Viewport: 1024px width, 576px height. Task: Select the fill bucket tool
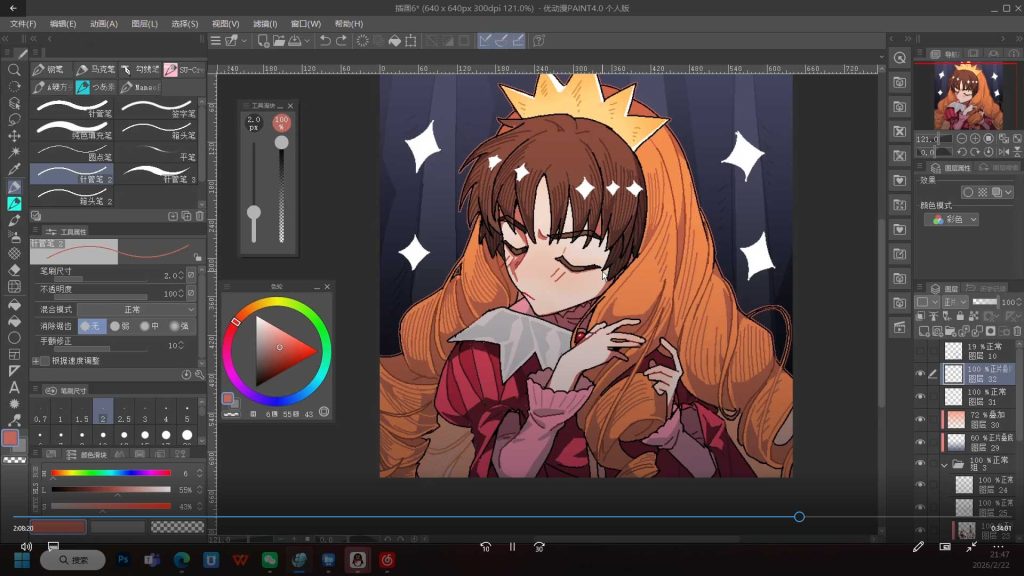(14, 305)
